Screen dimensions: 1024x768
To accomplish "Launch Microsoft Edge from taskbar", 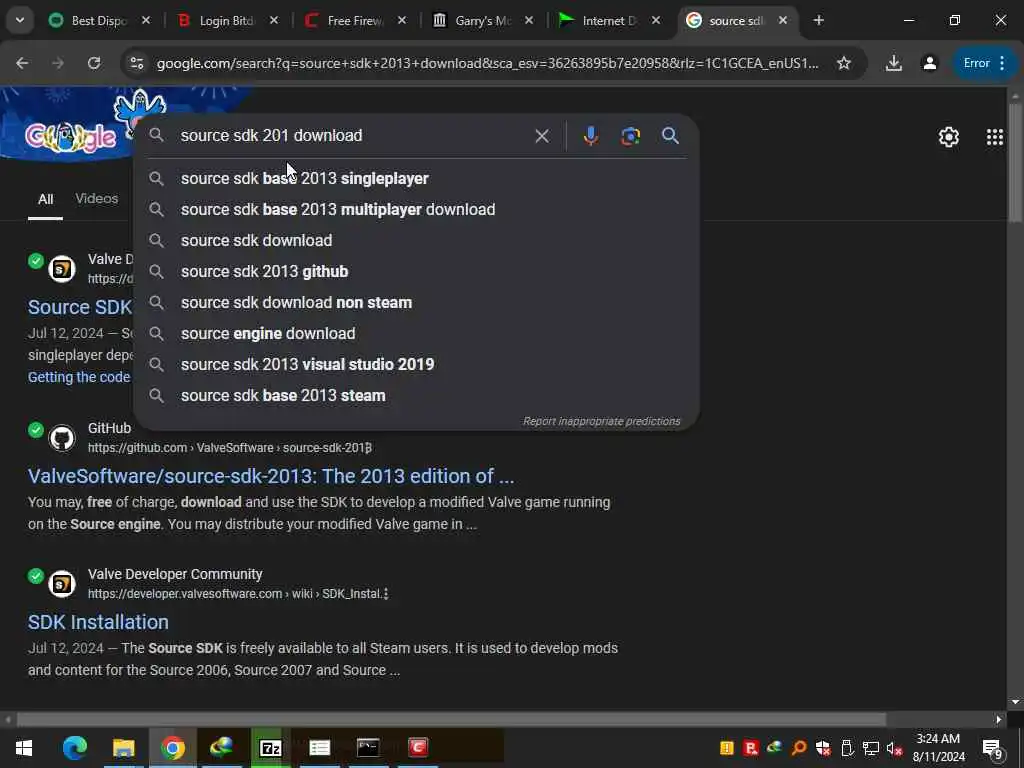I will (x=74, y=748).
